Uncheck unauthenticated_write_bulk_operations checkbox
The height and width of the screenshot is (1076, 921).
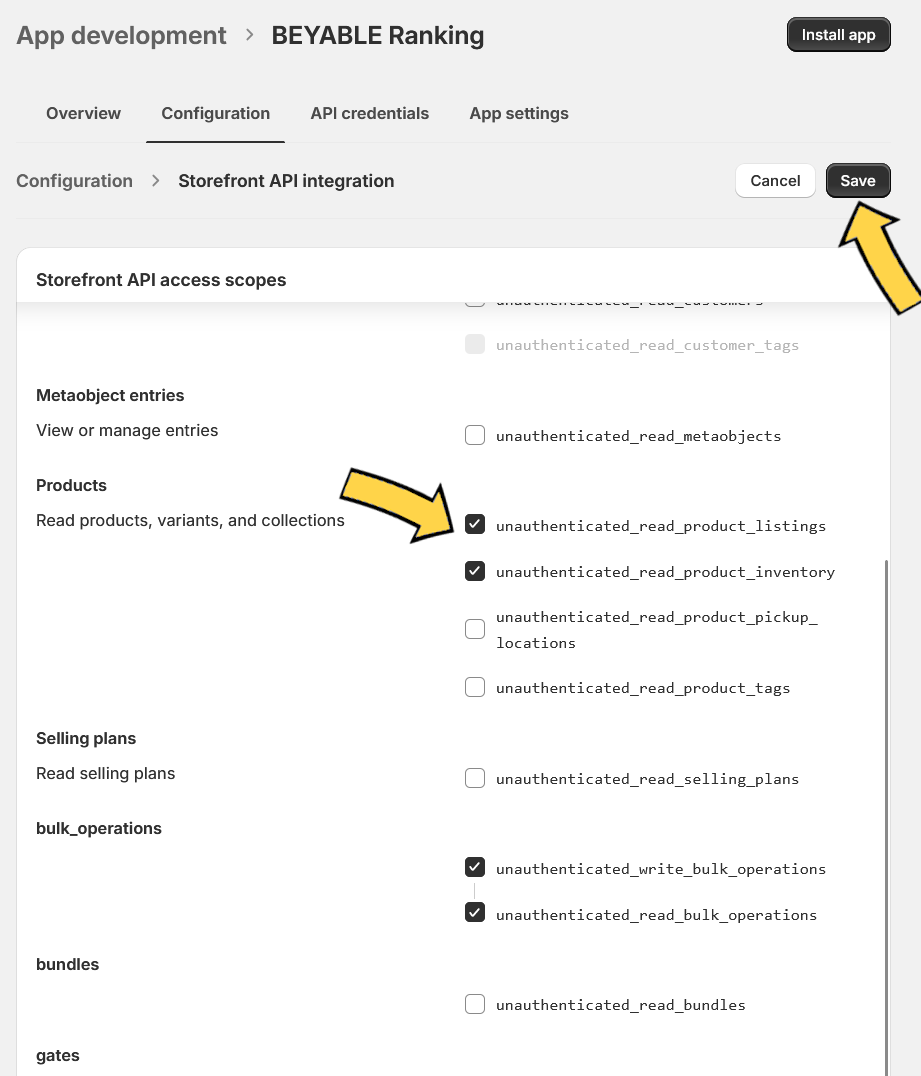[475, 867]
